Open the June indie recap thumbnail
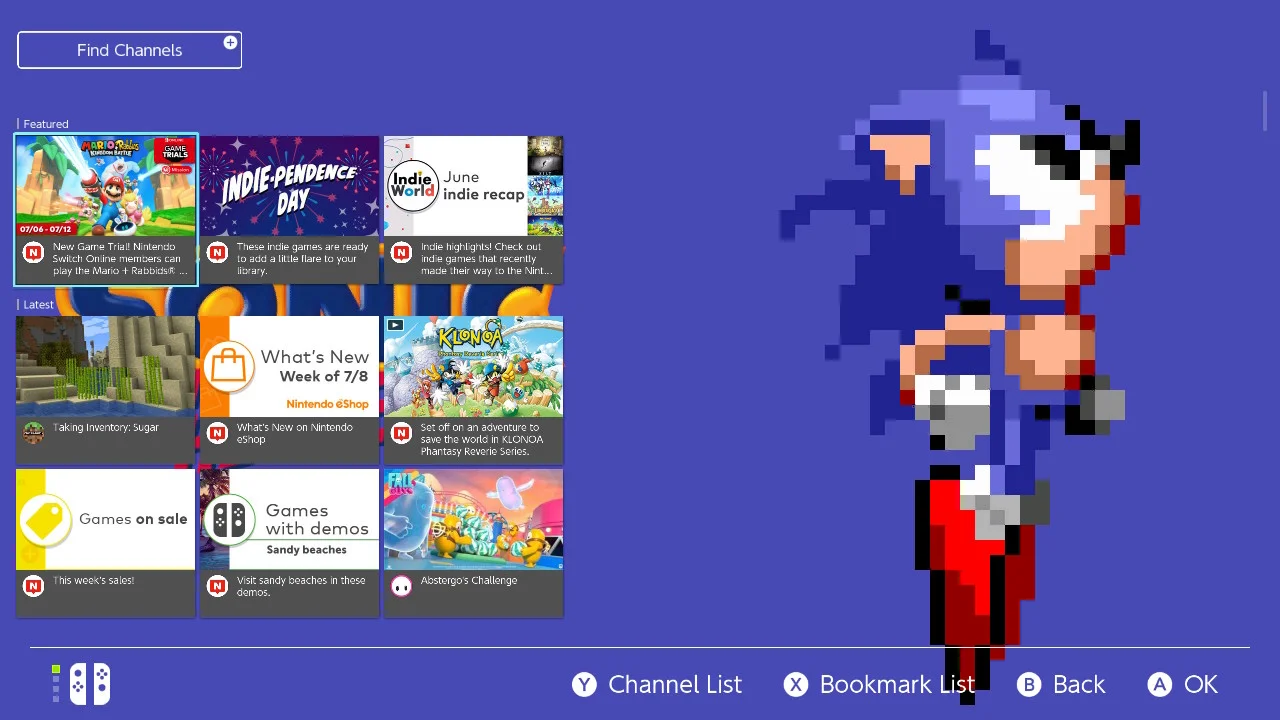 click(x=474, y=186)
